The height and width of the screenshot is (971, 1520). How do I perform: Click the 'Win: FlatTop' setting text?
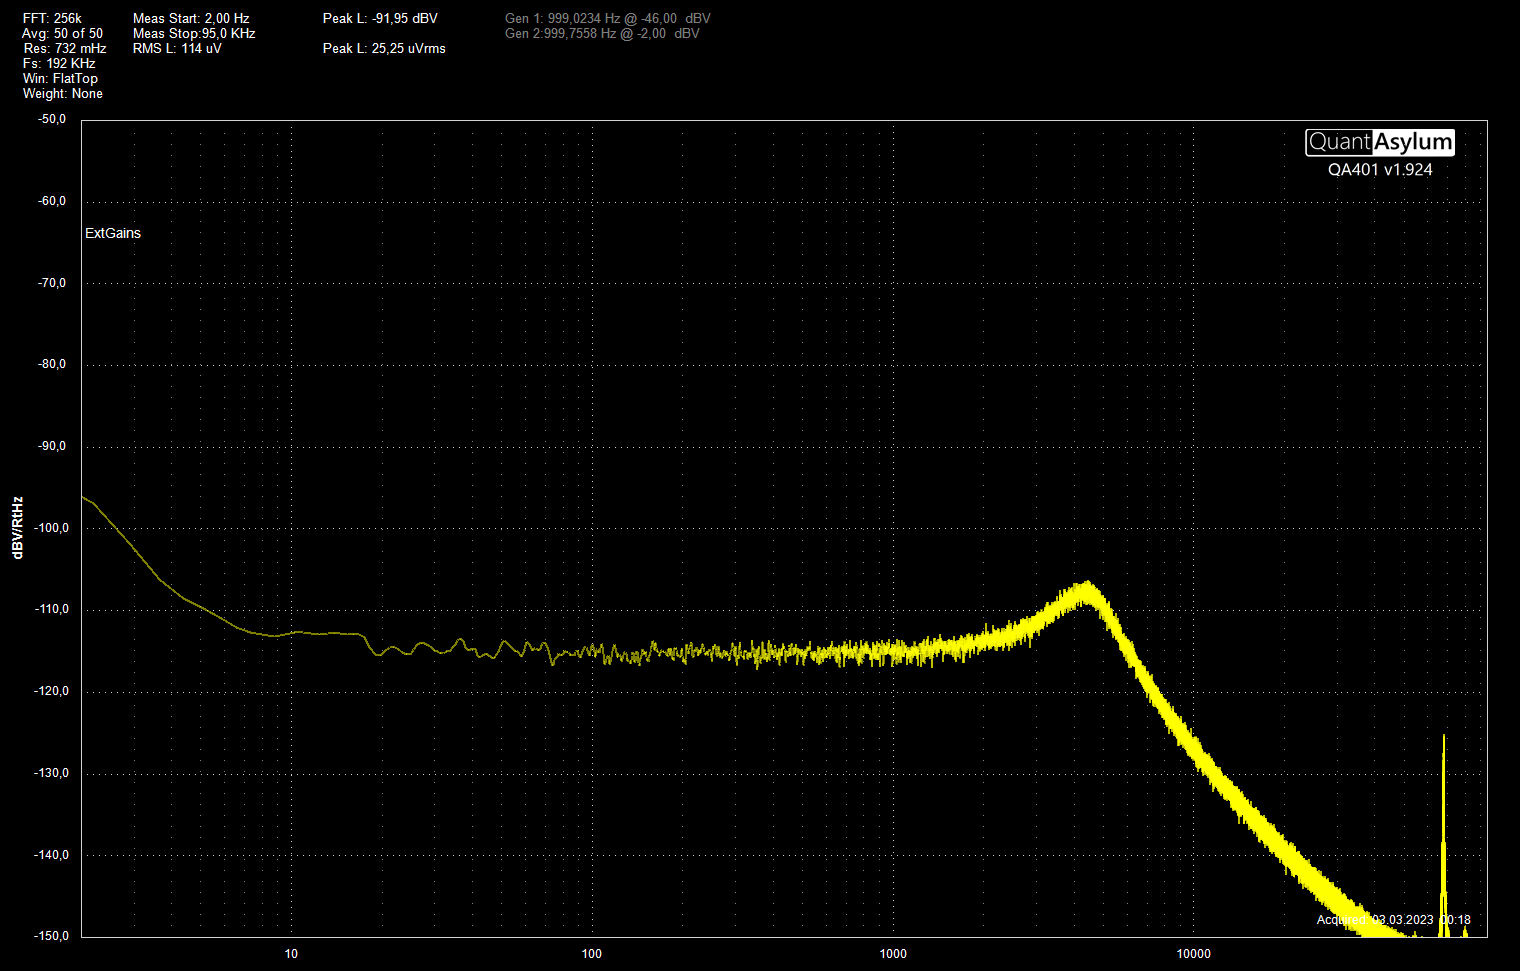tap(60, 78)
